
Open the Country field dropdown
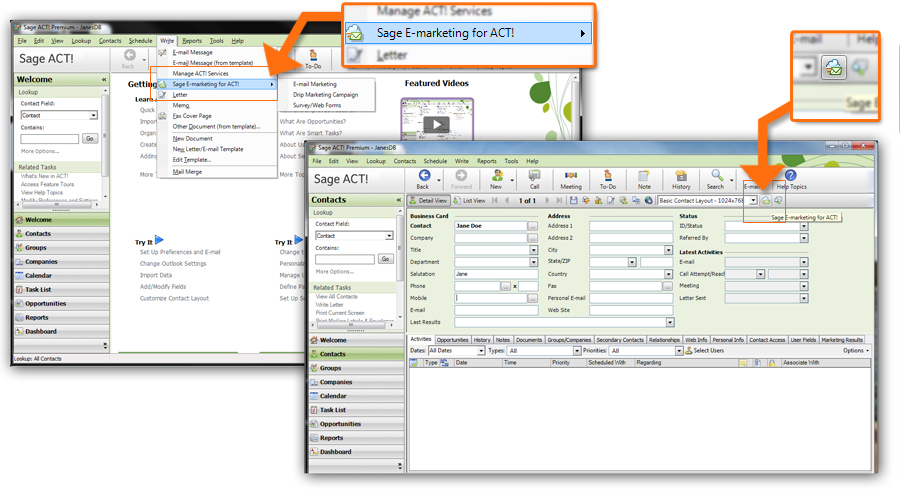click(669, 274)
